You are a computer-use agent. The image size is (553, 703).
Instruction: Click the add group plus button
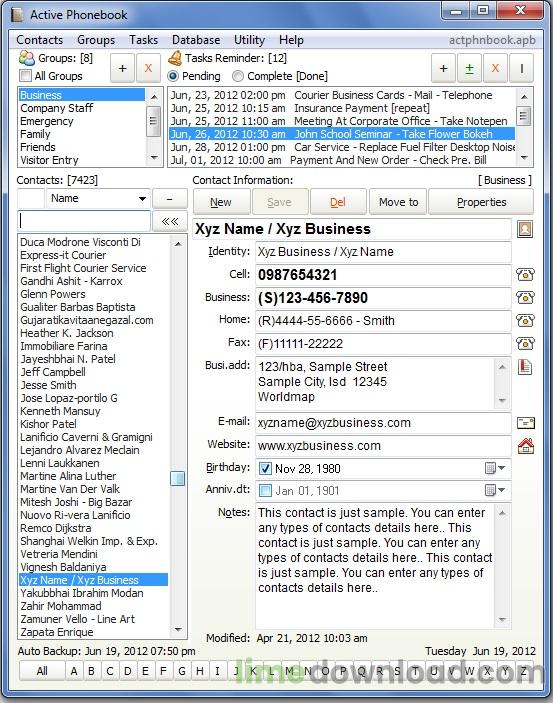click(122, 69)
